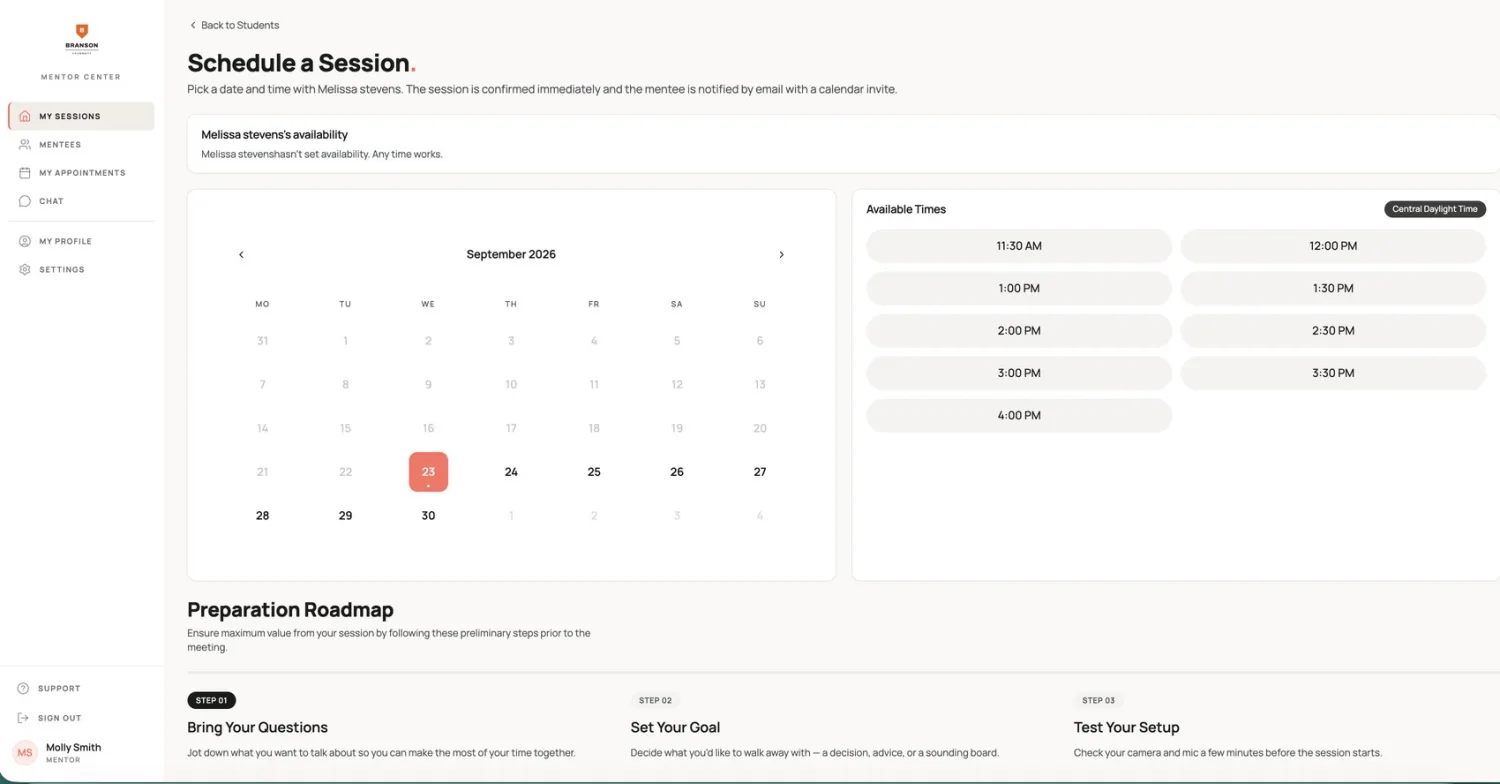Pick the 2:00 PM time slot

click(x=1019, y=331)
